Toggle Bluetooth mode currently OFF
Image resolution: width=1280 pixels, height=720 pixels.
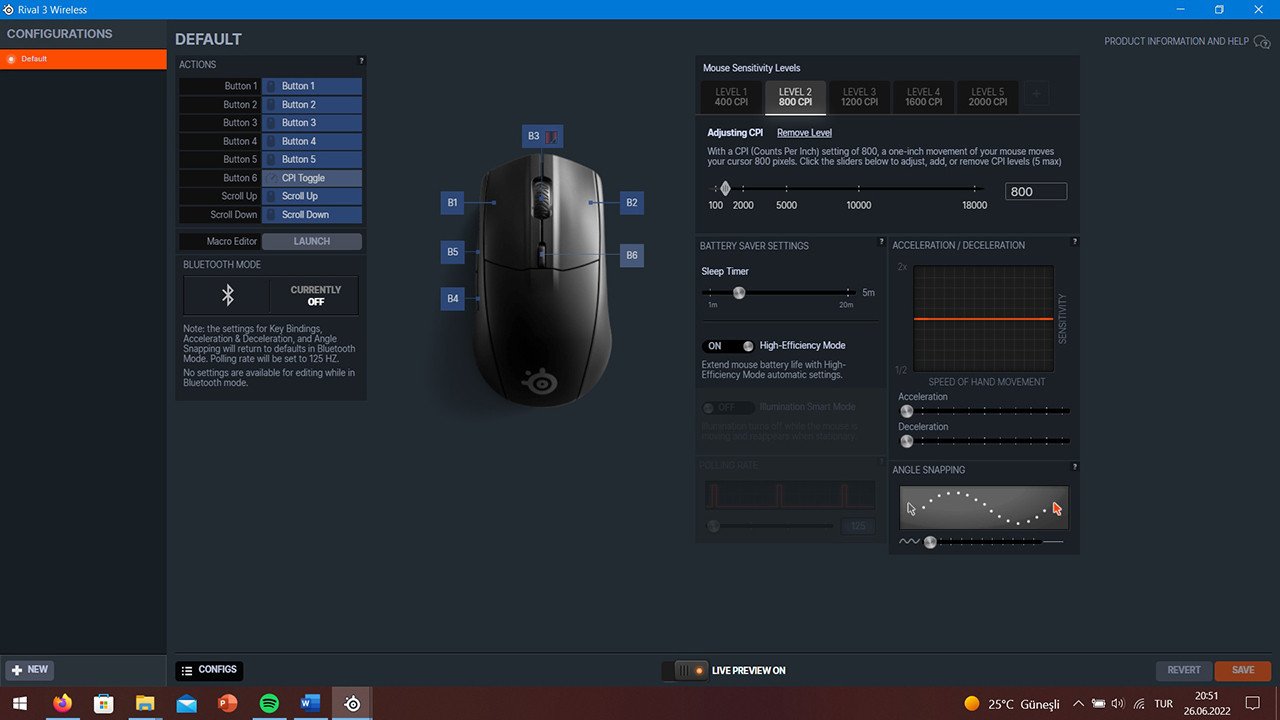(315, 295)
